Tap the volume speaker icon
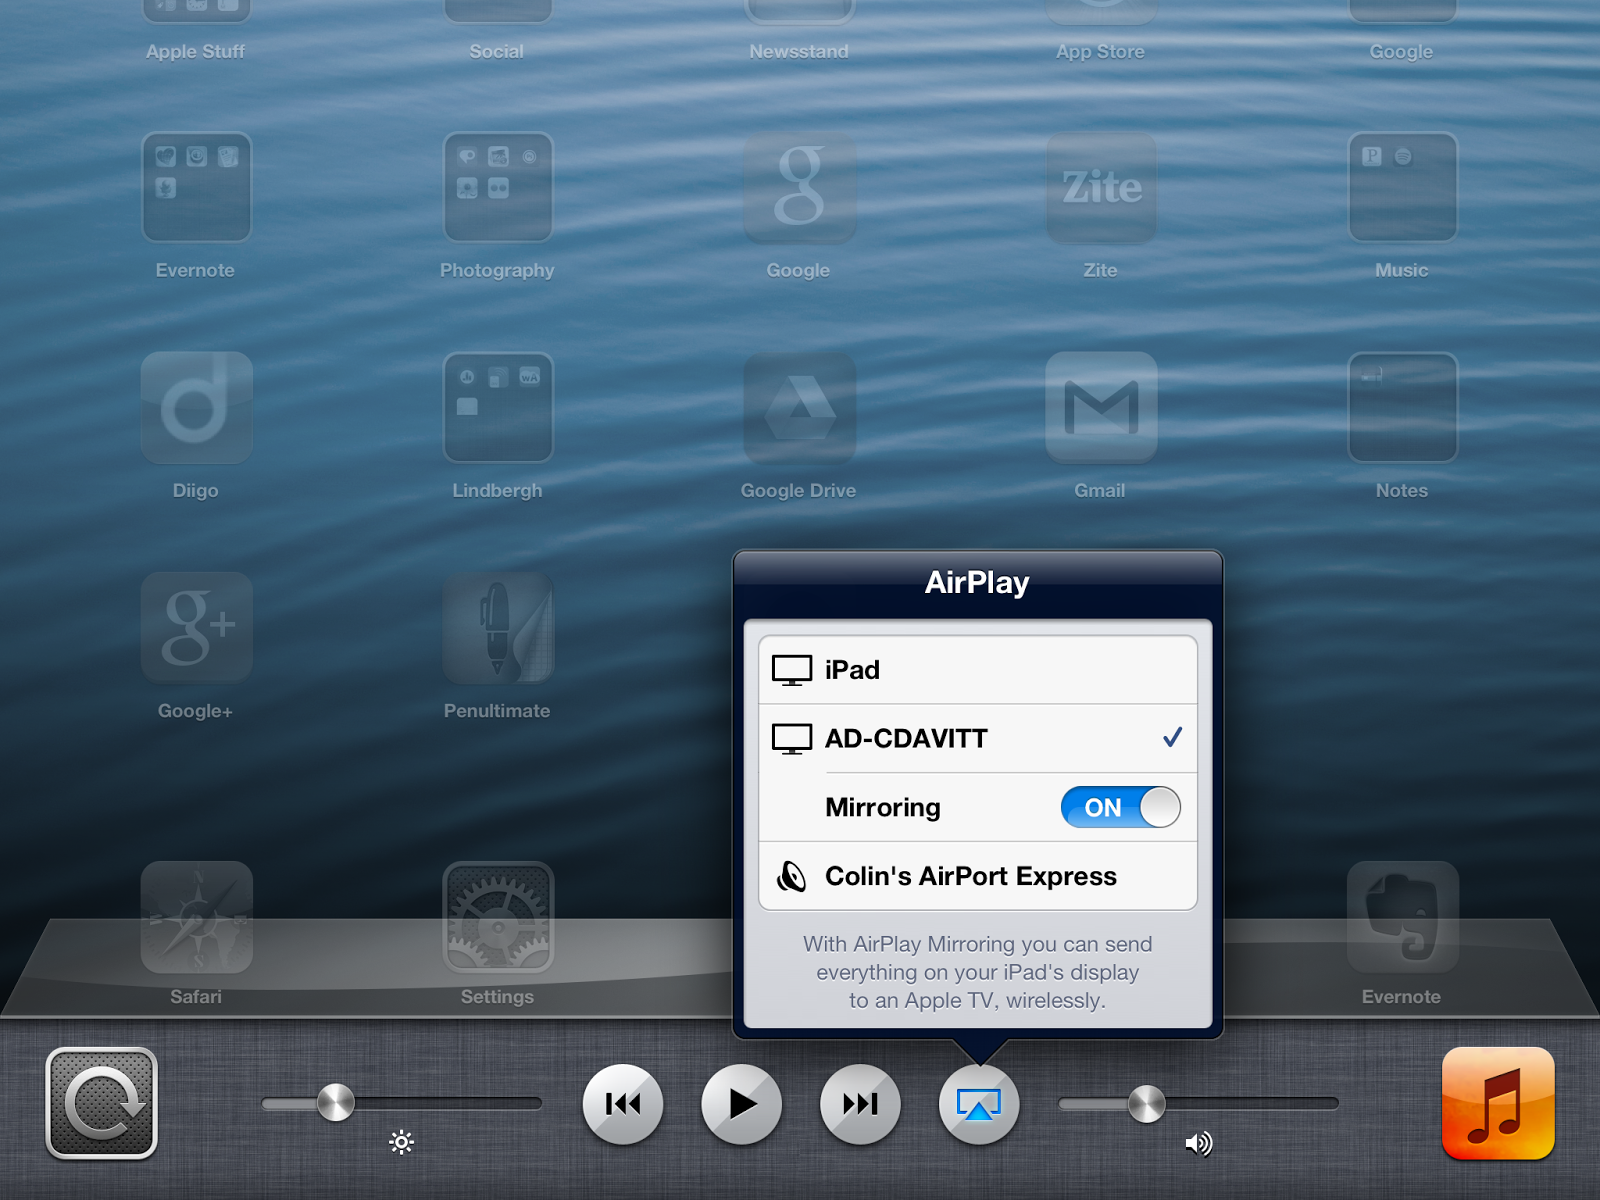 click(x=1198, y=1143)
